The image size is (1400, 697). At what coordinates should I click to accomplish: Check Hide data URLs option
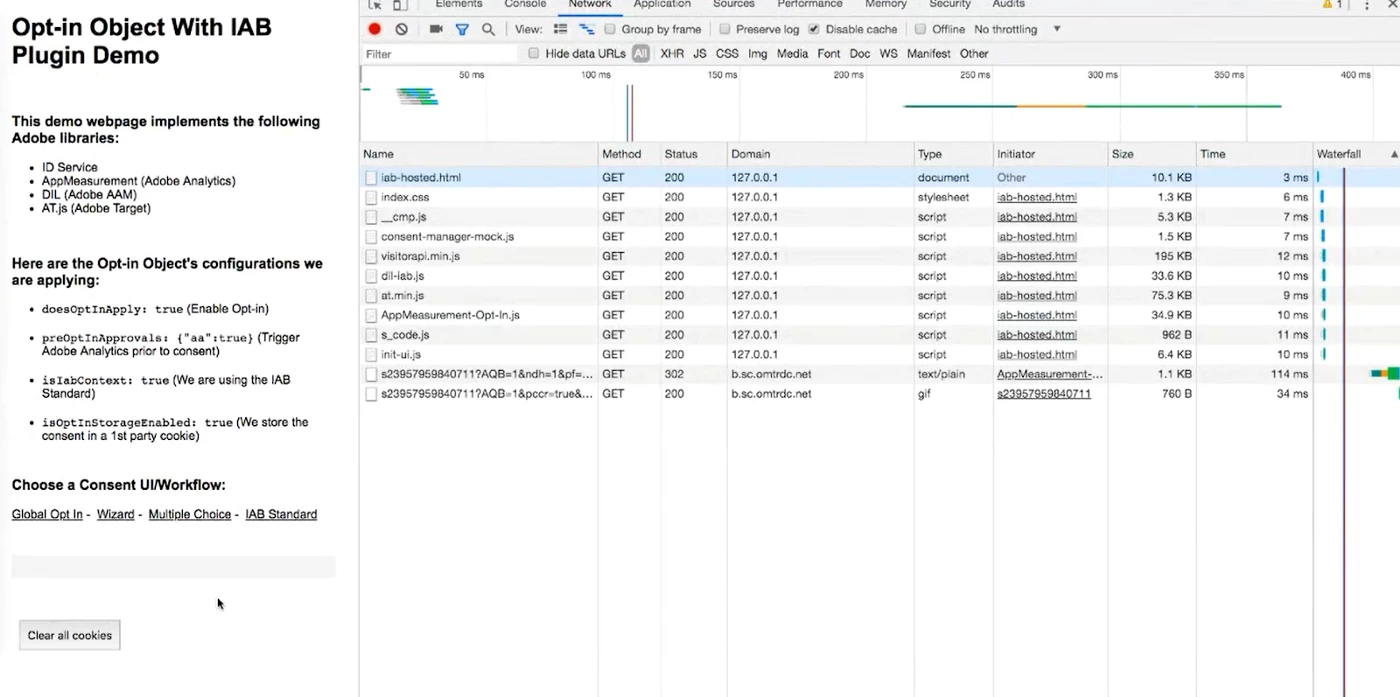(534, 54)
